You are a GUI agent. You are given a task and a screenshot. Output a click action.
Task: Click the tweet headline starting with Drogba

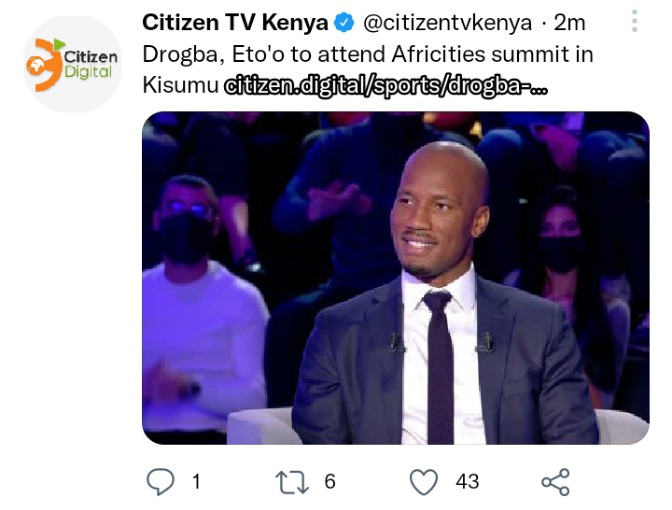(368, 70)
